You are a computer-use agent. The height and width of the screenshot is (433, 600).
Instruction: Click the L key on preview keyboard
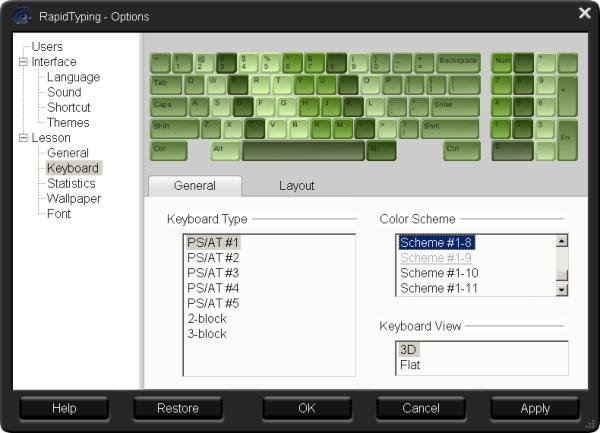click(375, 107)
